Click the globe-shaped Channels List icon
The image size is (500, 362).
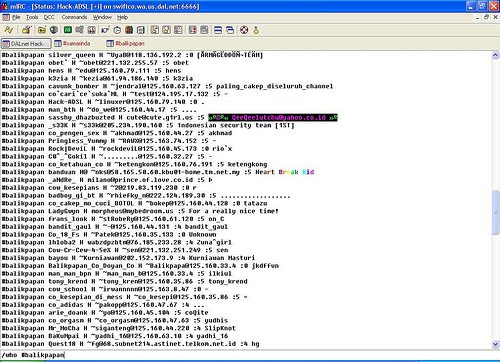click(54, 30)
